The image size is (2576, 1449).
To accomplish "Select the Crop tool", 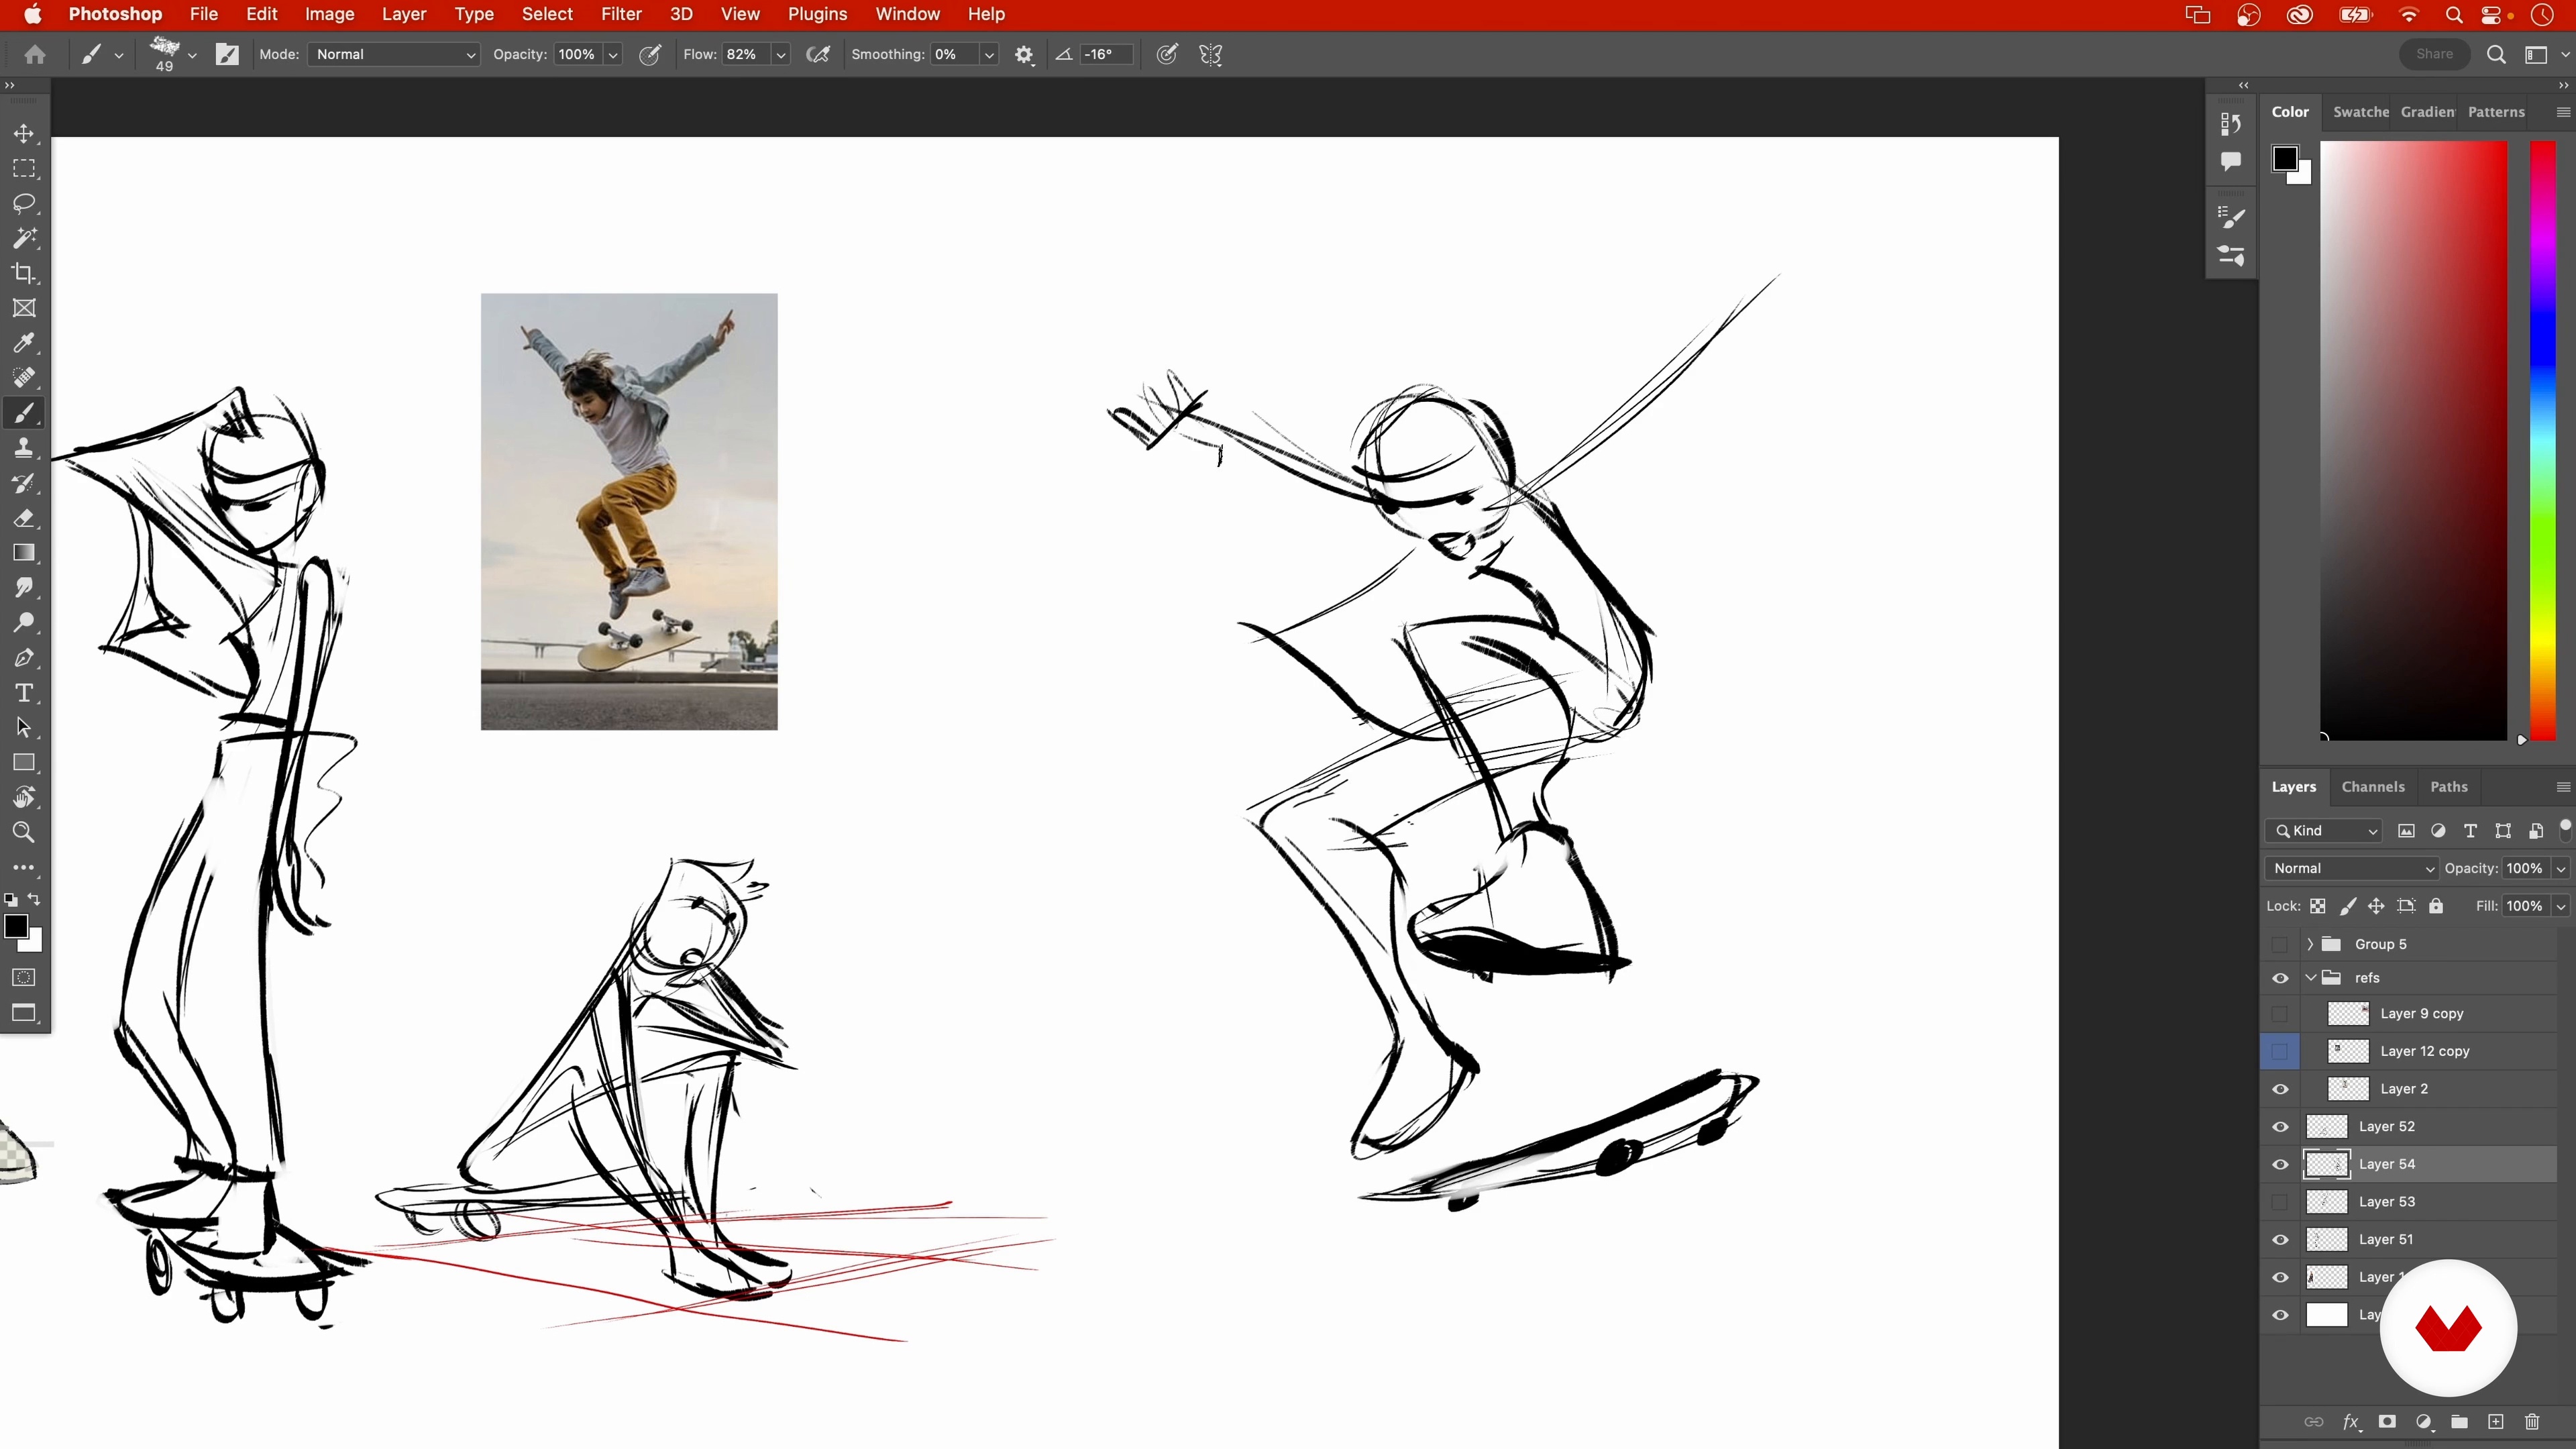I will [24, 273].
